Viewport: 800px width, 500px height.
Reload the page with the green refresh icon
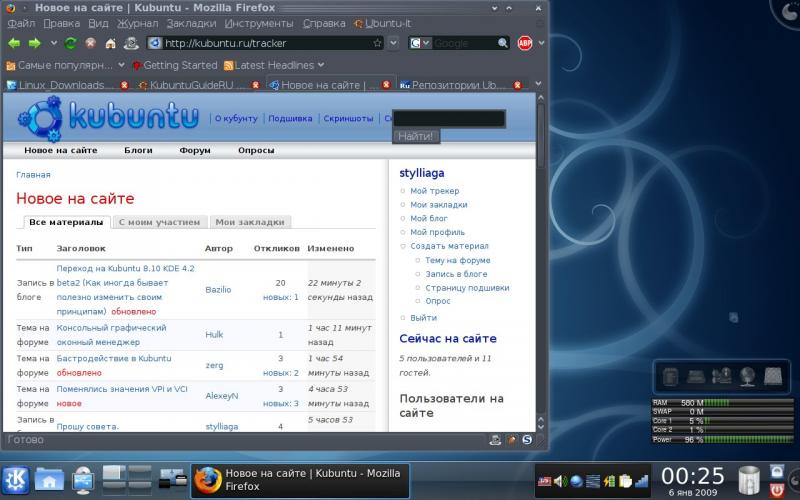click(70, 43)
